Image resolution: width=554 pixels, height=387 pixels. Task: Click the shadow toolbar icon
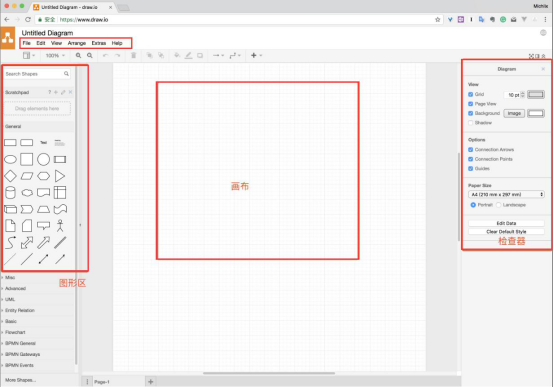[x=200, y=55]
